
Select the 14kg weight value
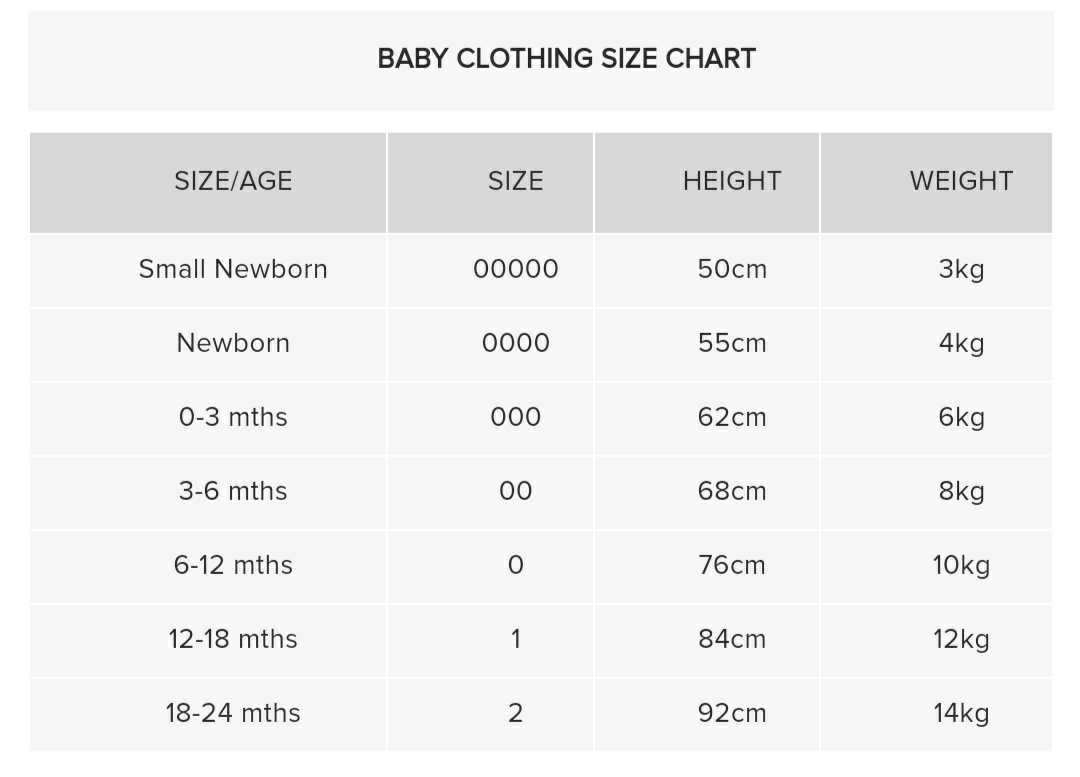pyautogui.click(x=961, y=713)
